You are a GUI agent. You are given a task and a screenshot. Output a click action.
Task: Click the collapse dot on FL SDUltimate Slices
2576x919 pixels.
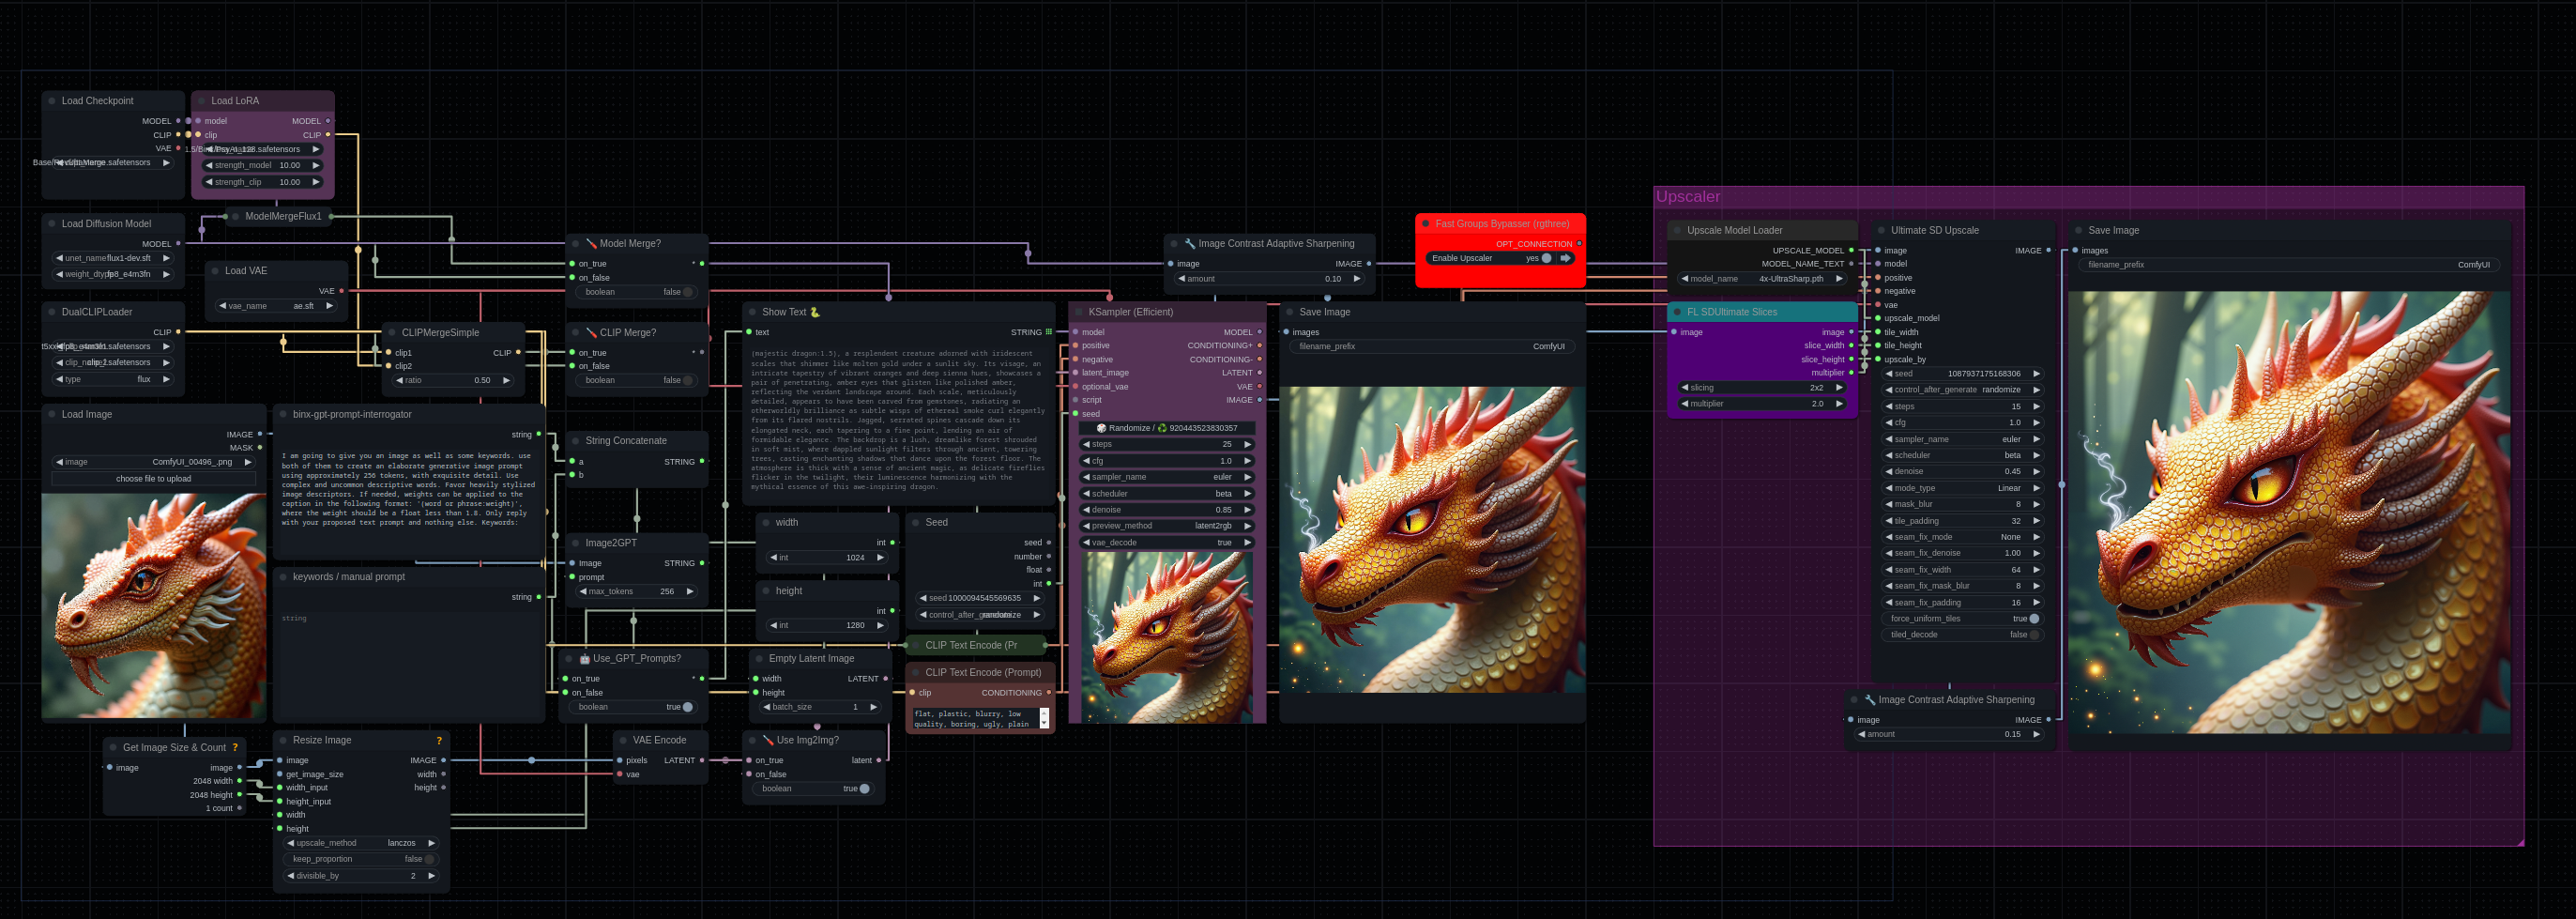click(1677, 312)
